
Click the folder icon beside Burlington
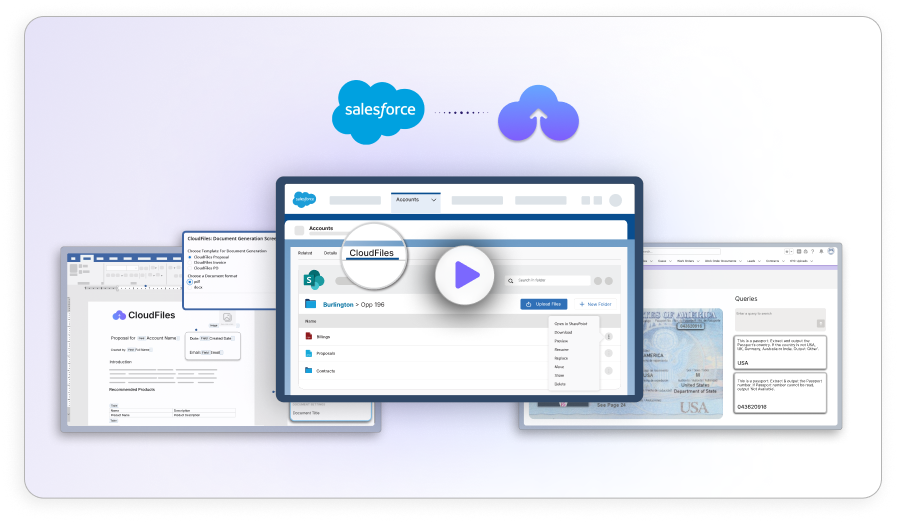coord(310,304)
